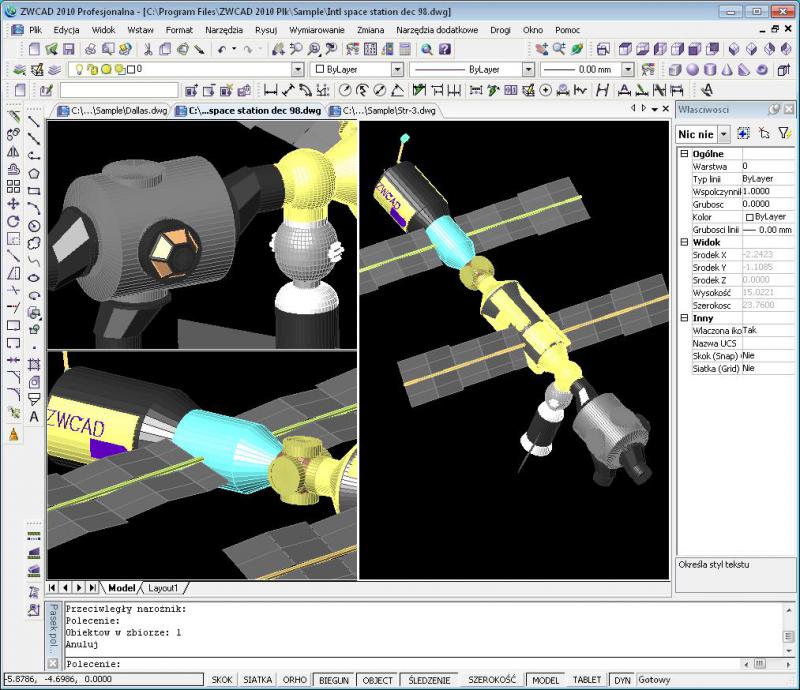Toggle BIEGUN polar tracking
800x690 pixels.
pyautogui.click(x=334, y=680)
